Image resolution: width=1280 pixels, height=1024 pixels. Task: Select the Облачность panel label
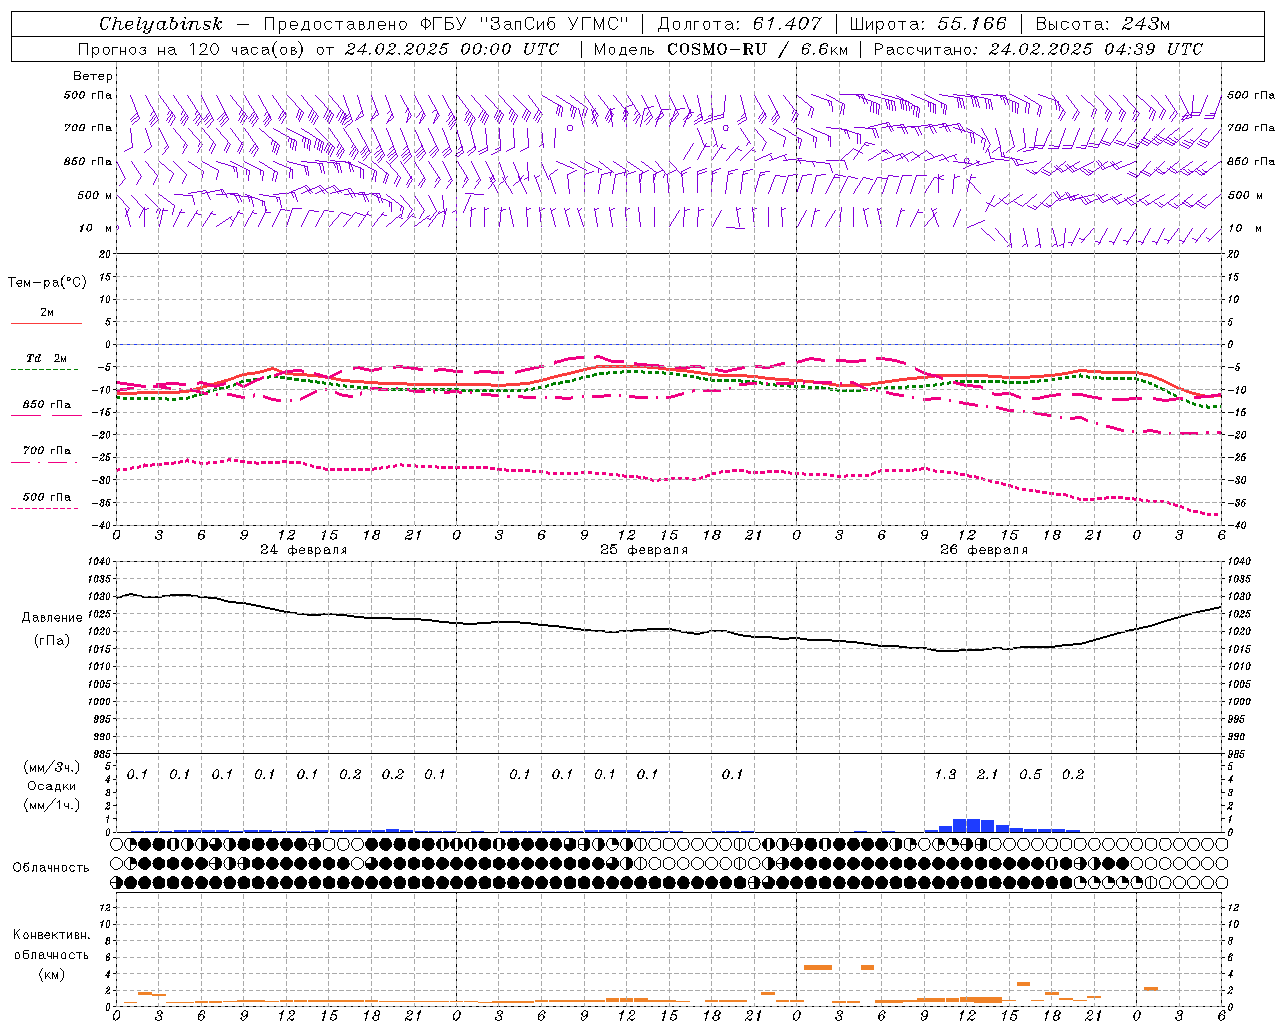pos(51,868)
